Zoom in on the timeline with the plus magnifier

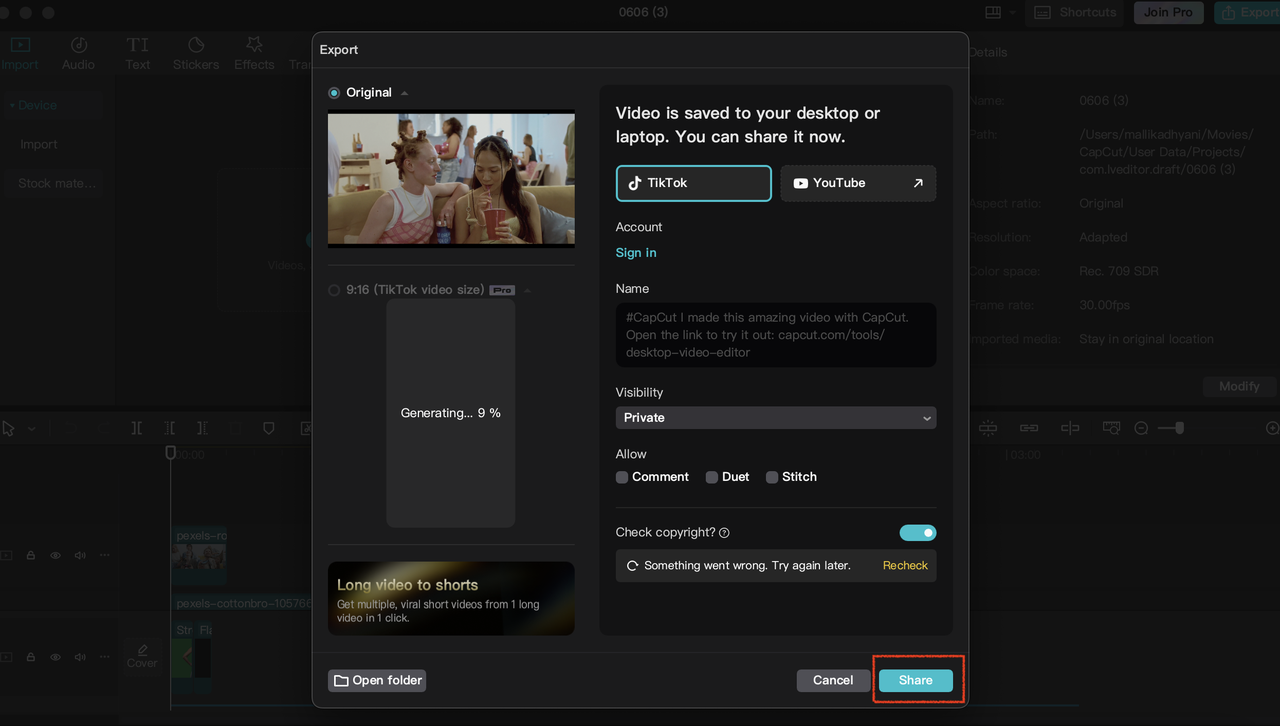coord(1272,427)
